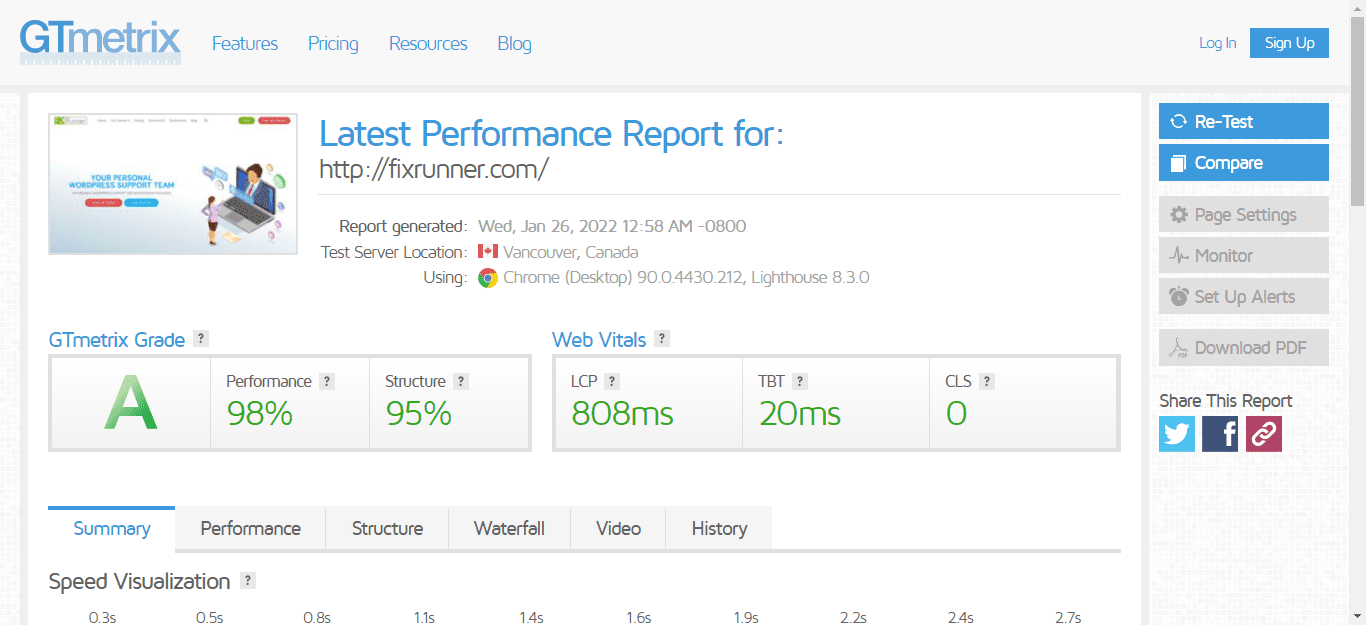Open Features menu
The height and width of the screenshot is (625, 1366).
click(245, 43)
